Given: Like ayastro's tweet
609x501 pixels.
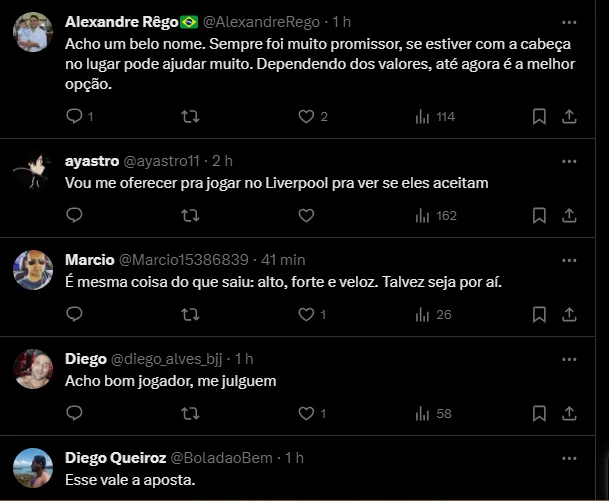Looking at the screenshot, I should [x=307, y=215].
